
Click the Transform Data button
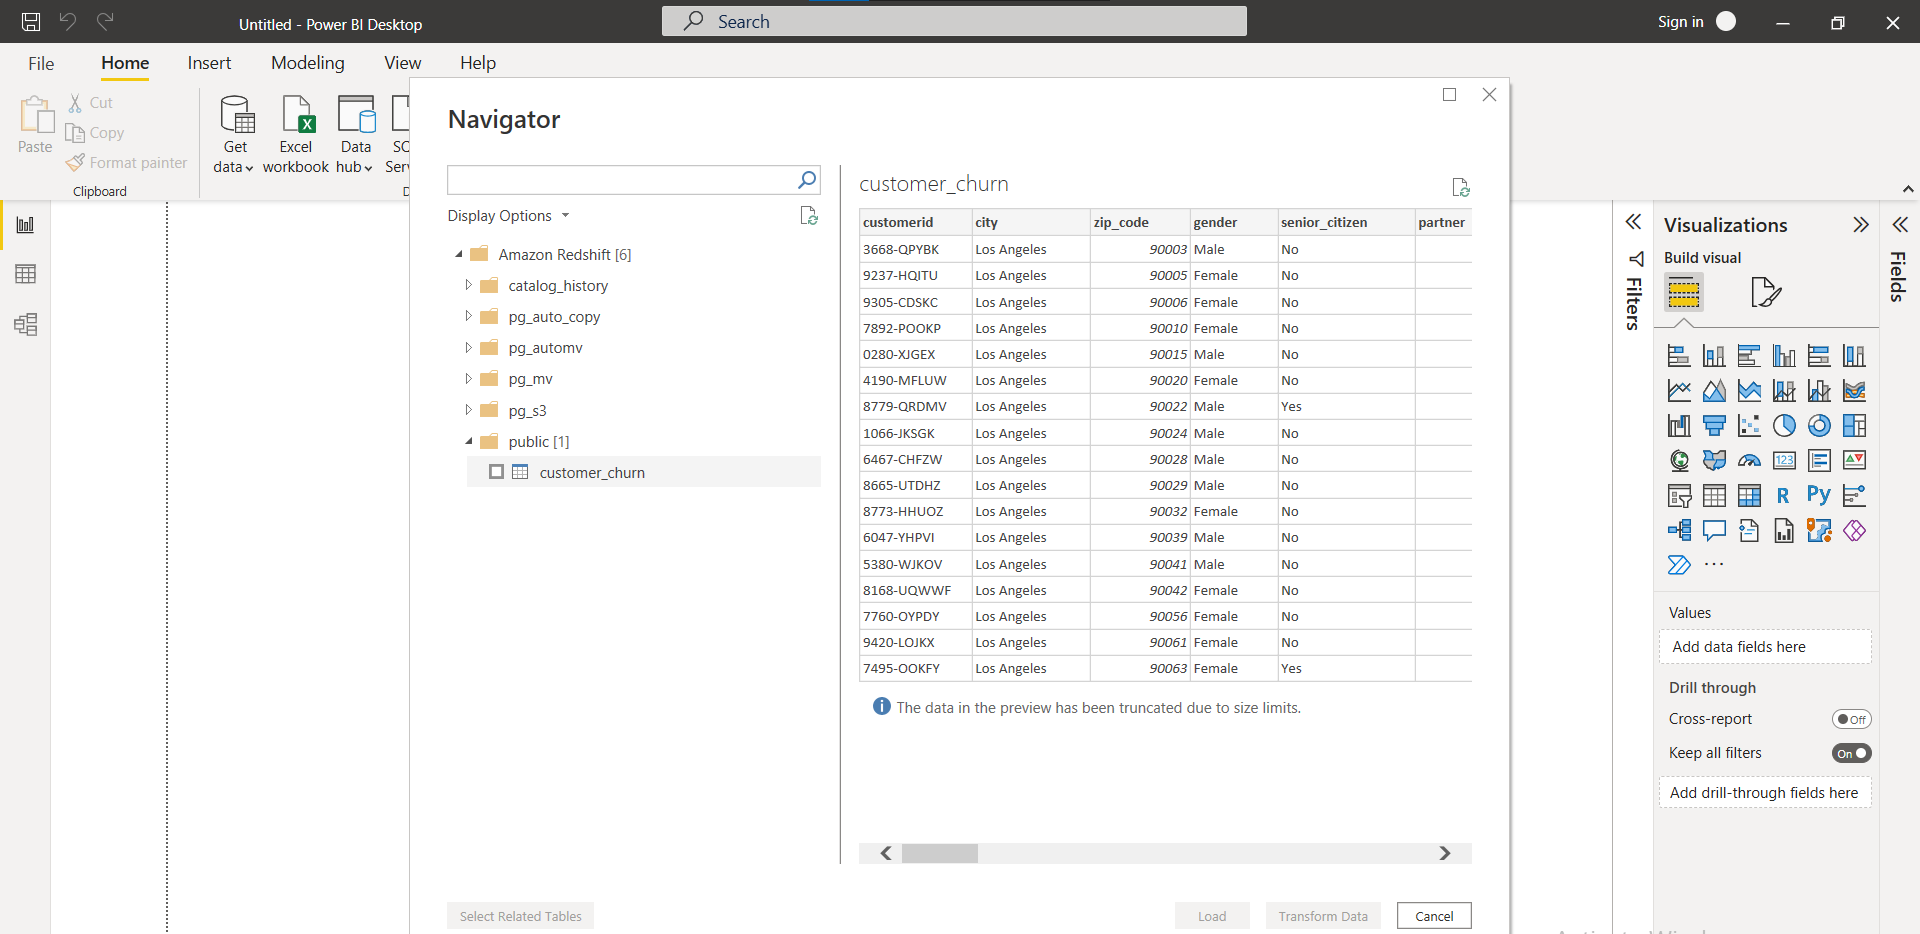pyautogui.click(x=1323, y=916)
